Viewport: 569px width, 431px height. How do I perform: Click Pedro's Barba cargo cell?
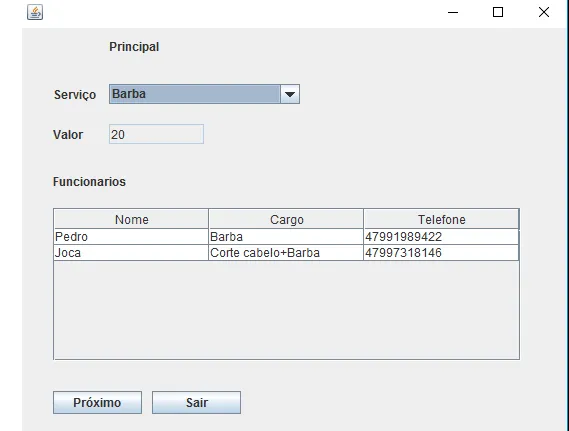point(286,237)
